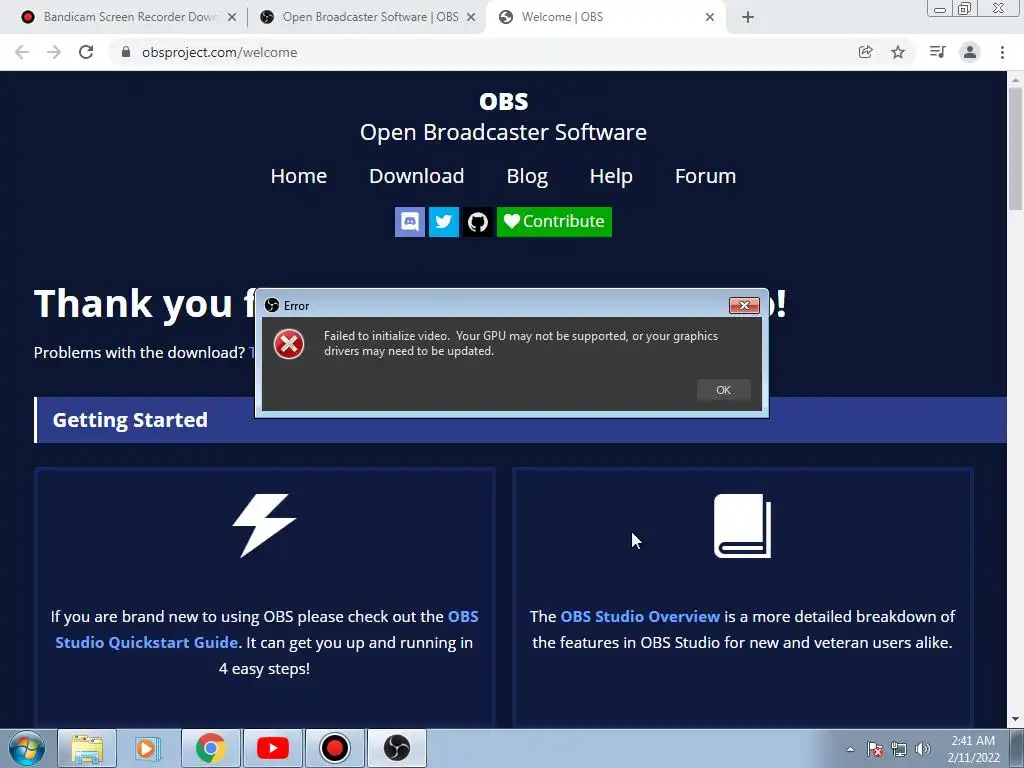Click the taskbar clock showing 2:41 AM
1024x768 pixels.
(973, 749)
